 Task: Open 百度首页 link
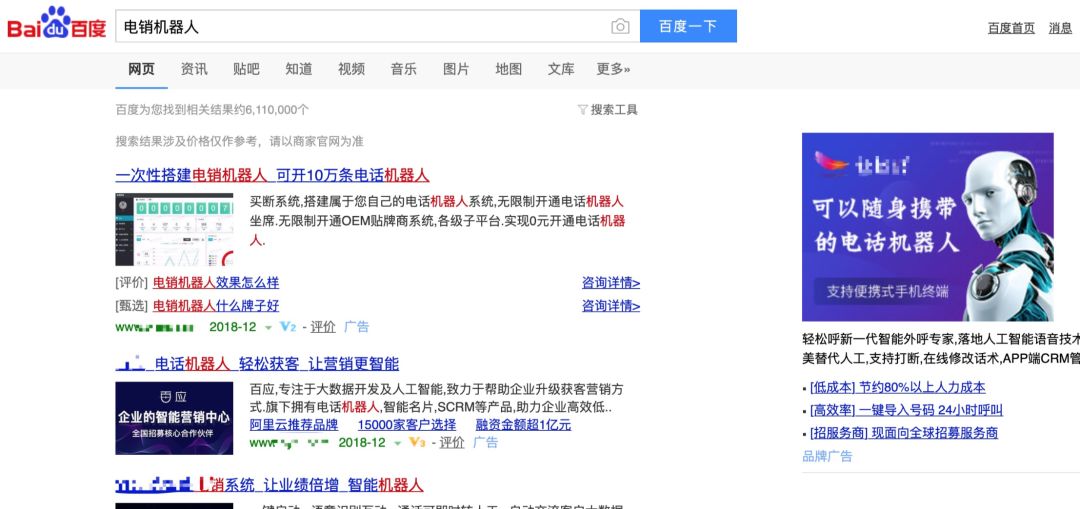click(1011, 28)
